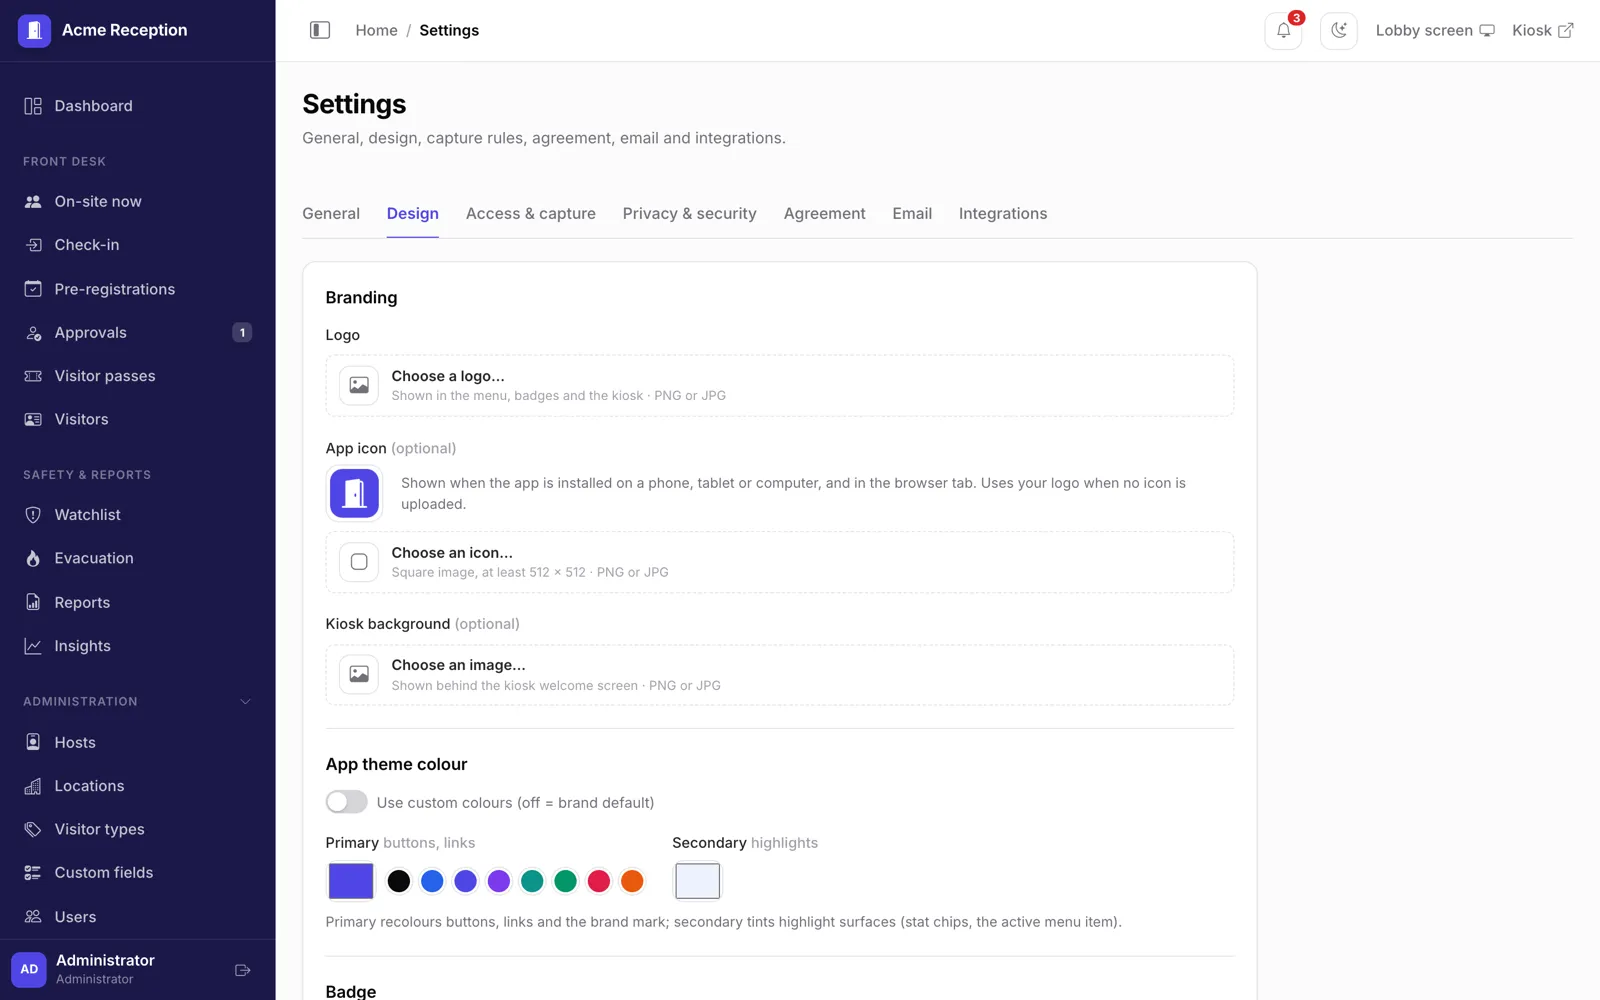The width and height of the screenshot is (1600, 1000).
Task: Toggle the sidebar panel icon
Action: click(x=320, y=30)
